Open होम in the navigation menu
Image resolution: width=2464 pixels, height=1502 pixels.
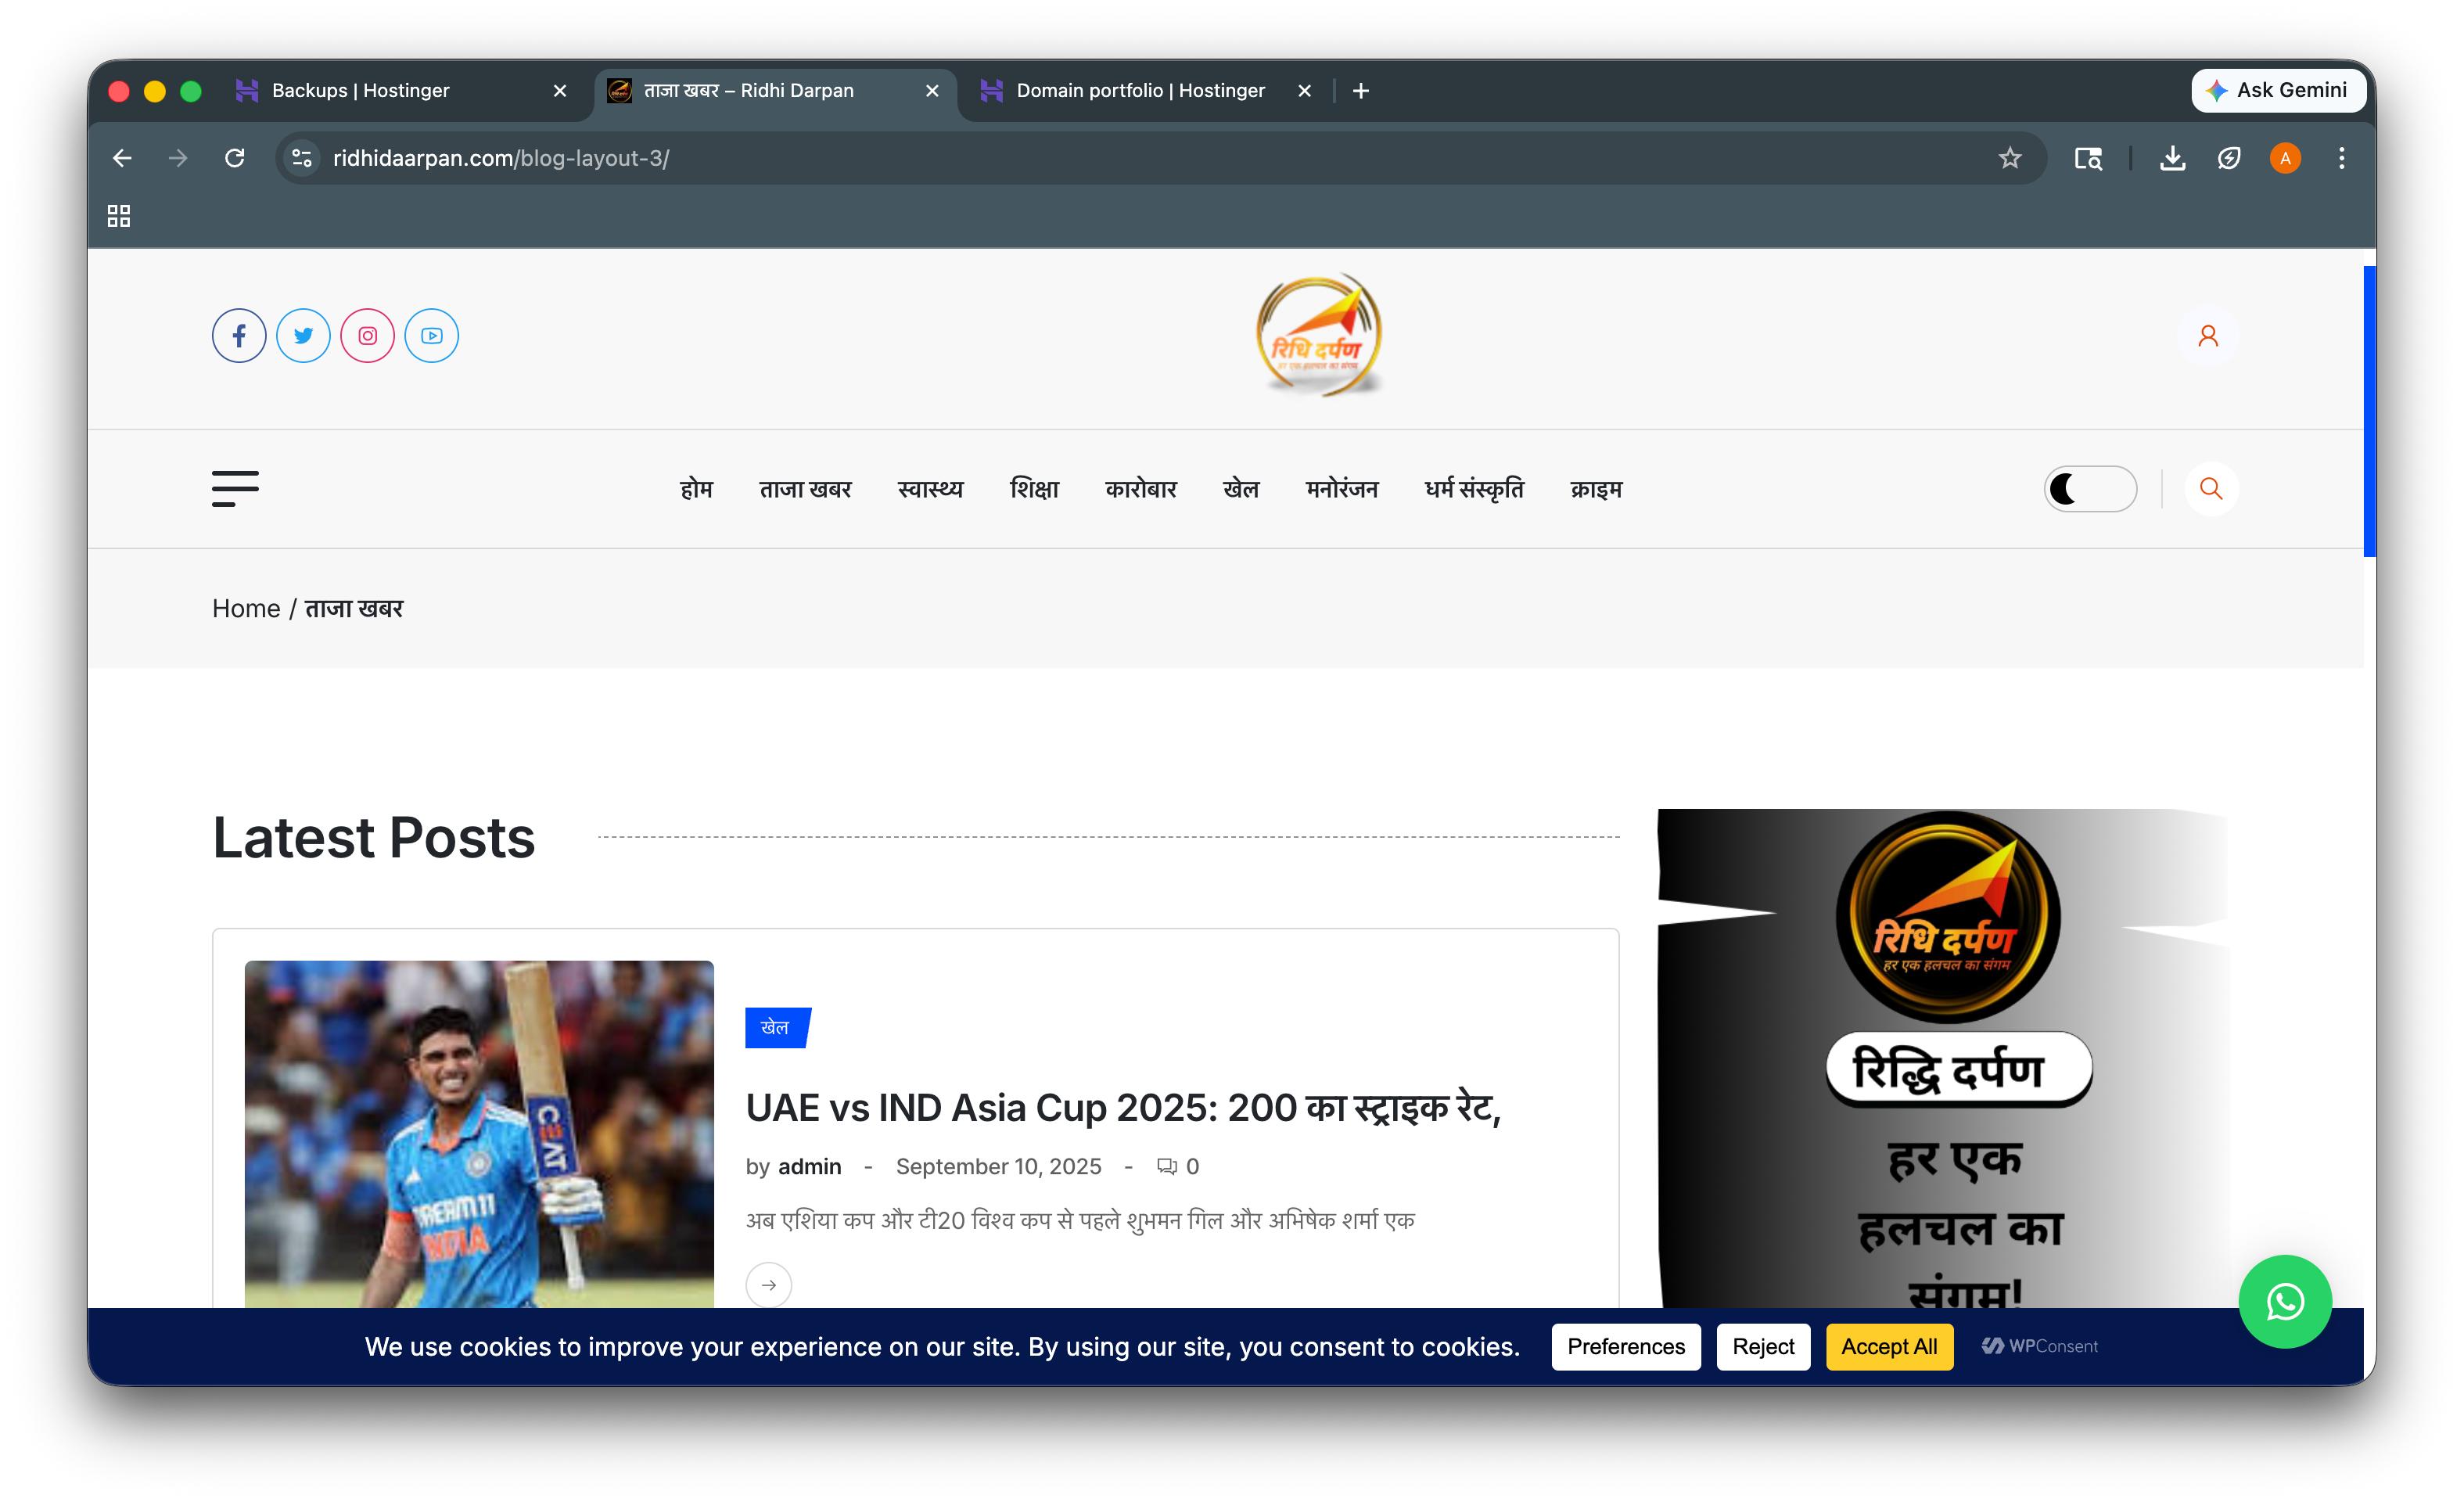[x=696, y=489]
